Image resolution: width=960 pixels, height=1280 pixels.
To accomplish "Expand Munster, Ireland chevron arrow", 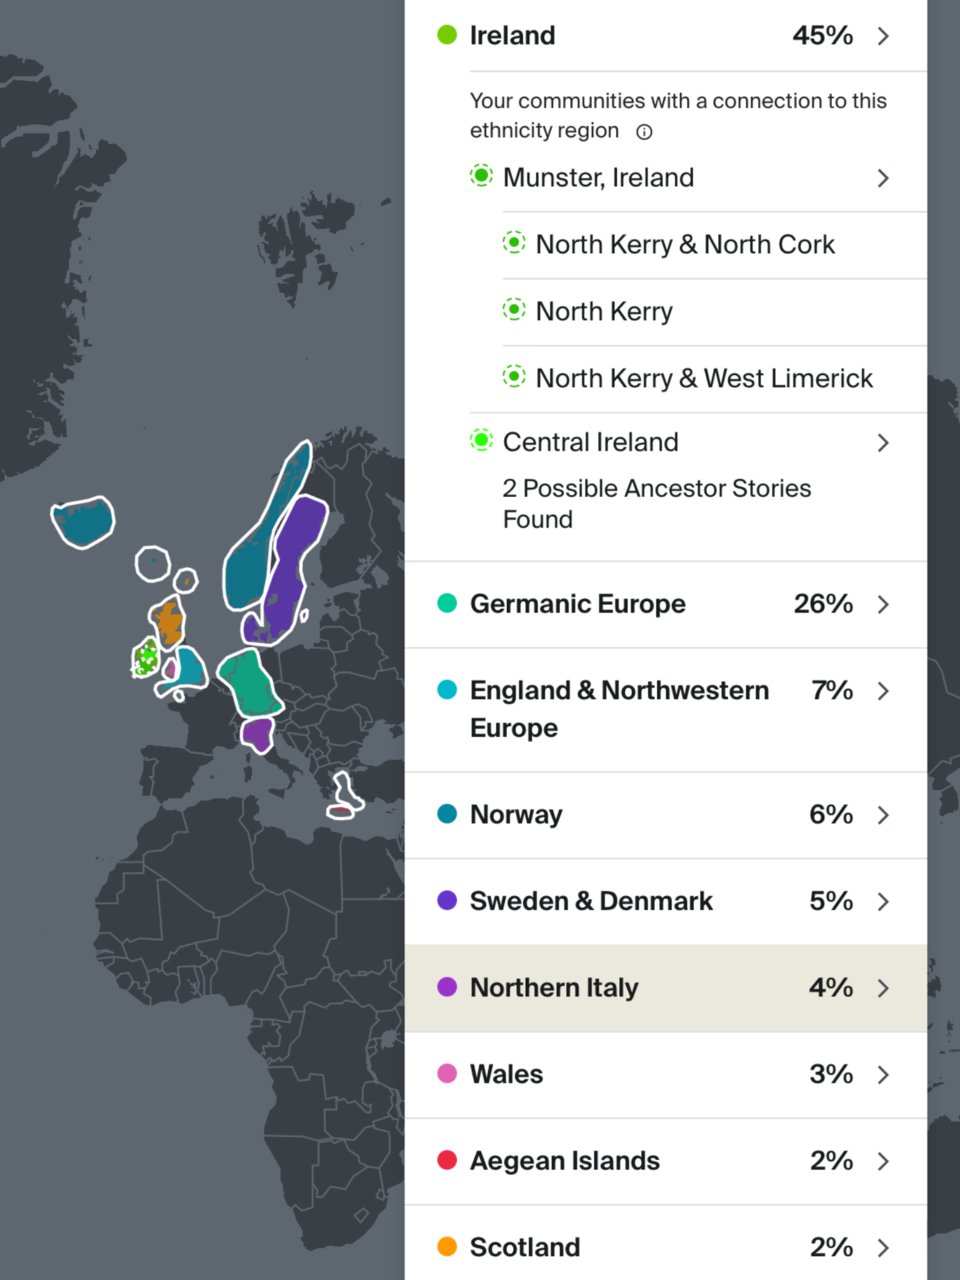I will pos(883,178).
